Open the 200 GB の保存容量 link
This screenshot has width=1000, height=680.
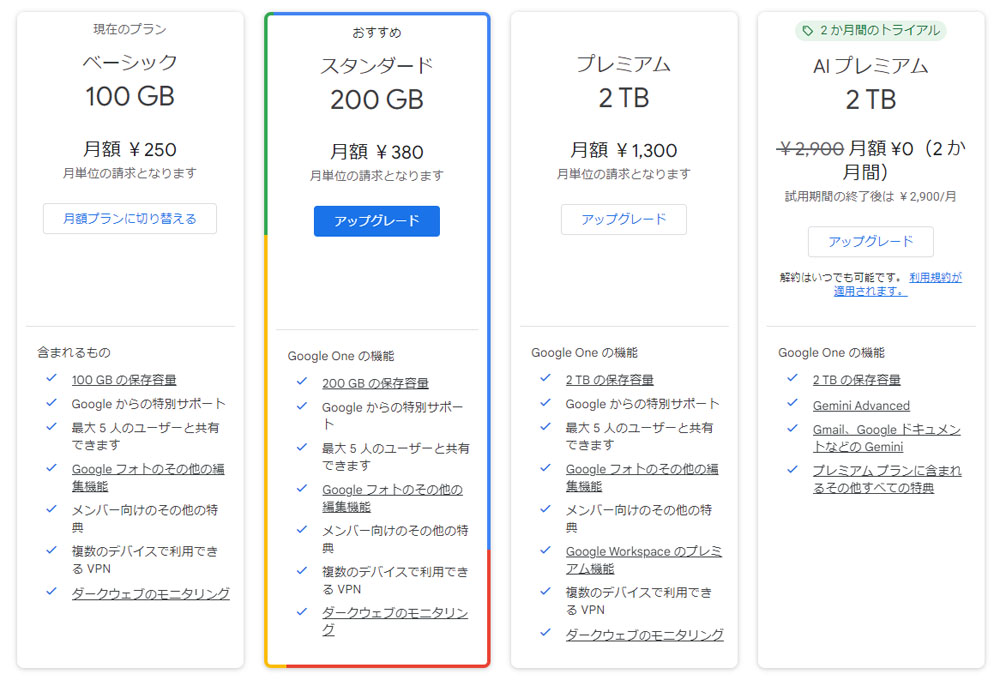[x=375, y=383]
